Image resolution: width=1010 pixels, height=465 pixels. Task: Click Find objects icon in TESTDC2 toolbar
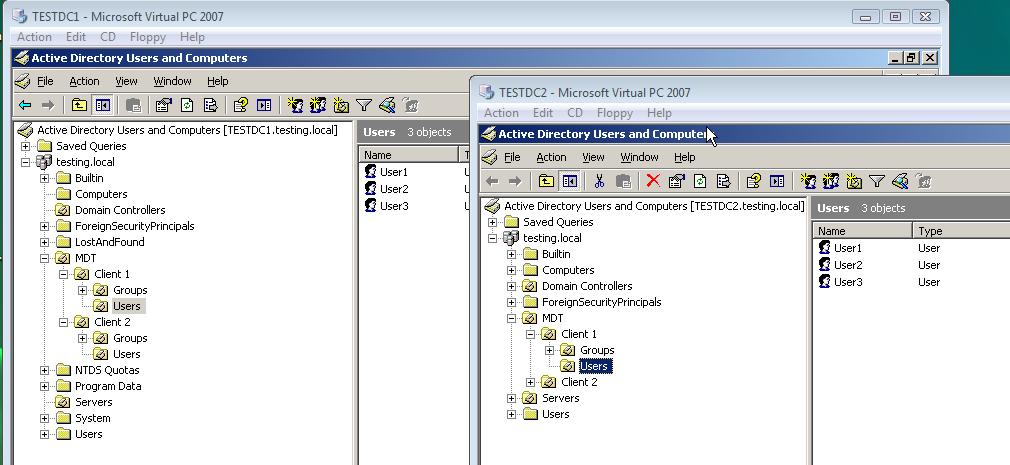point(900,182)
